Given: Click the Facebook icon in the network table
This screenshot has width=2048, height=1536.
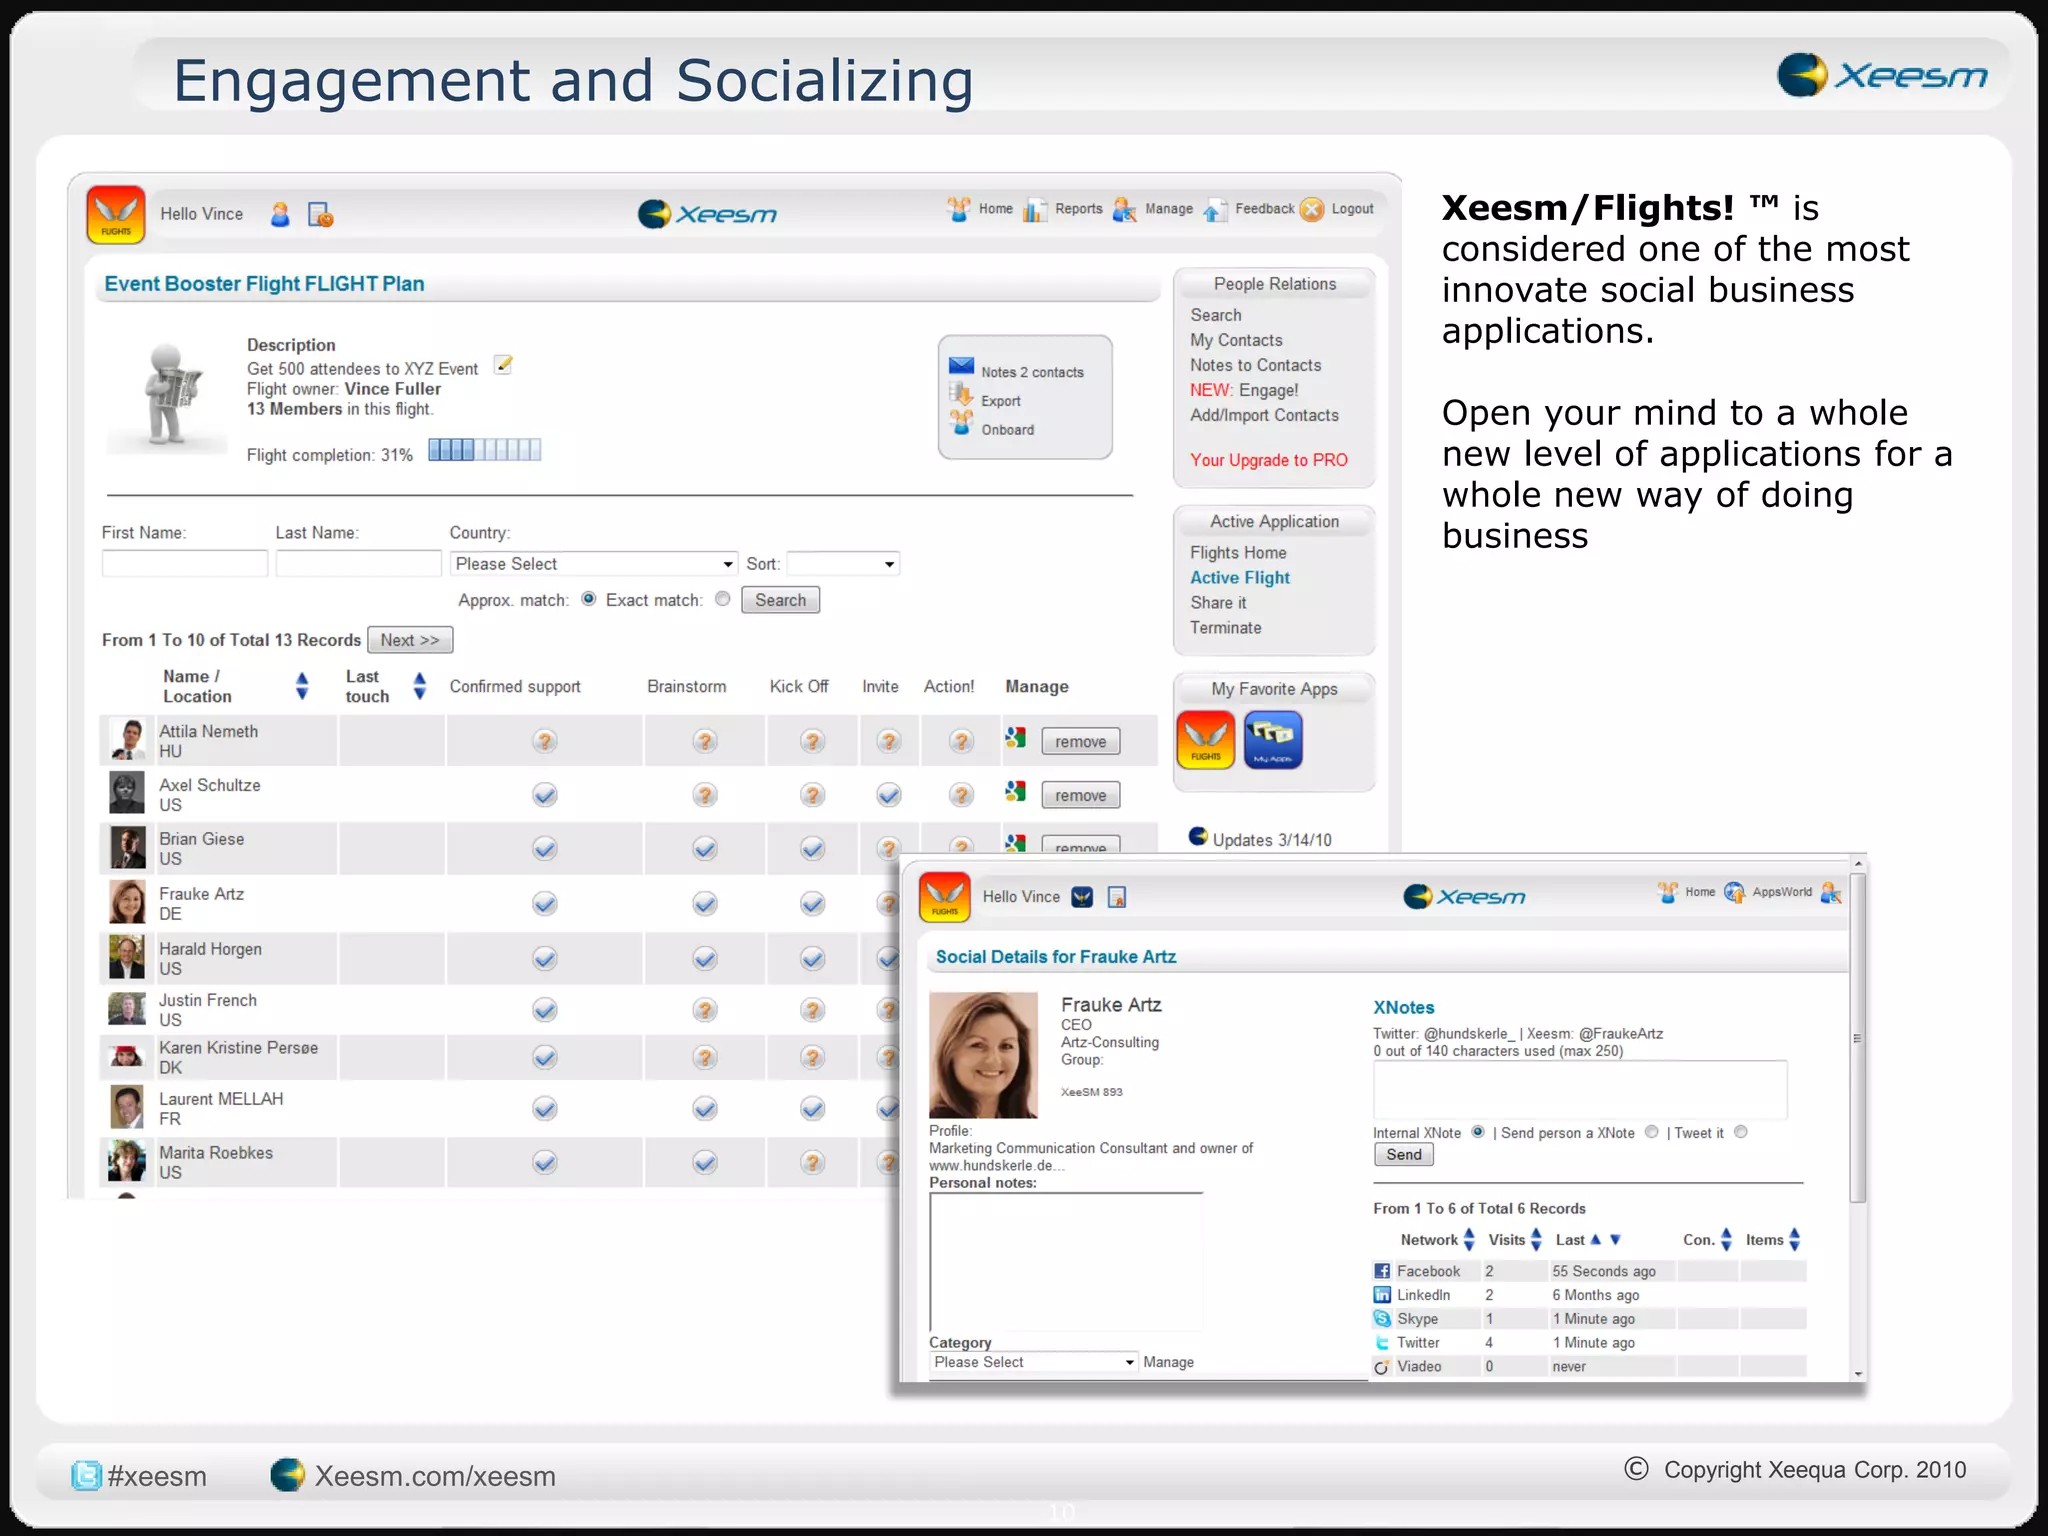Looking at the screenshot, I should pos(1382,1271).
